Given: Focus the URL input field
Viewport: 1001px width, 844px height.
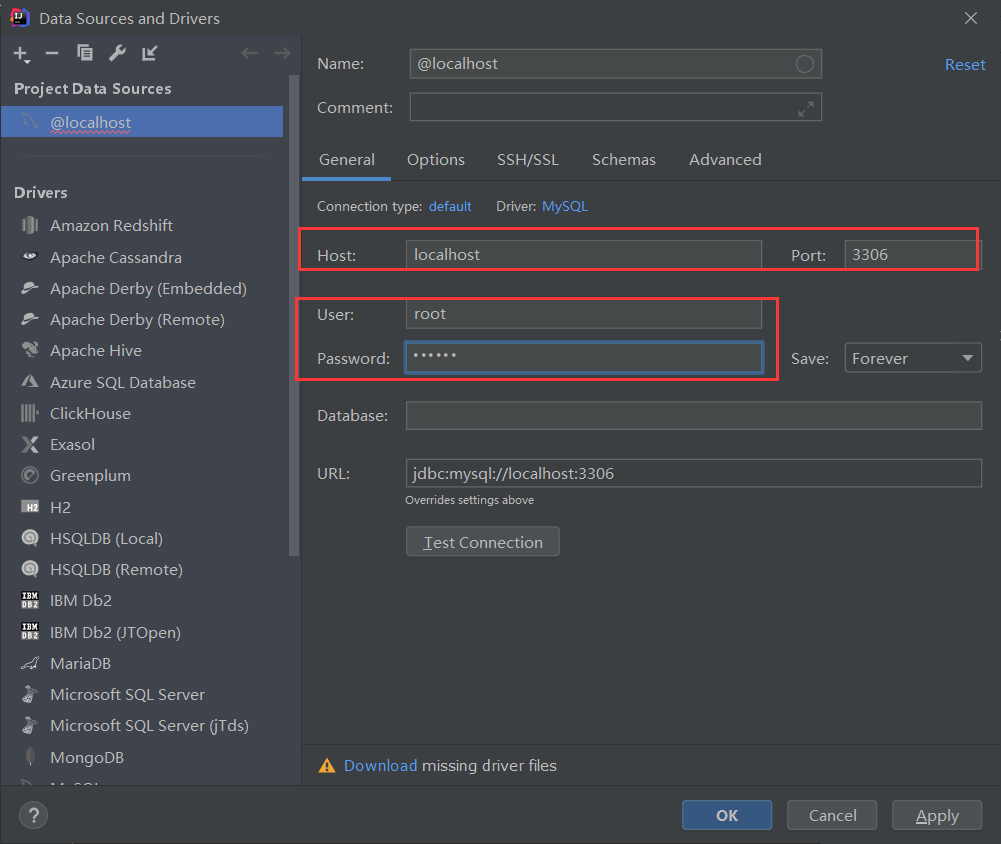Looking at the screenshot, I should pyautogui.click(x=693, y=473).
